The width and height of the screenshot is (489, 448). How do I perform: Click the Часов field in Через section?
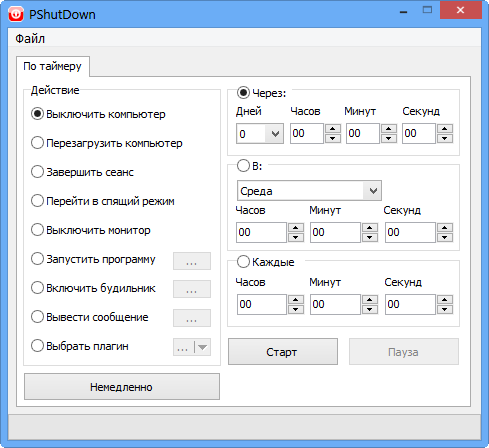(x=307, y=133)
